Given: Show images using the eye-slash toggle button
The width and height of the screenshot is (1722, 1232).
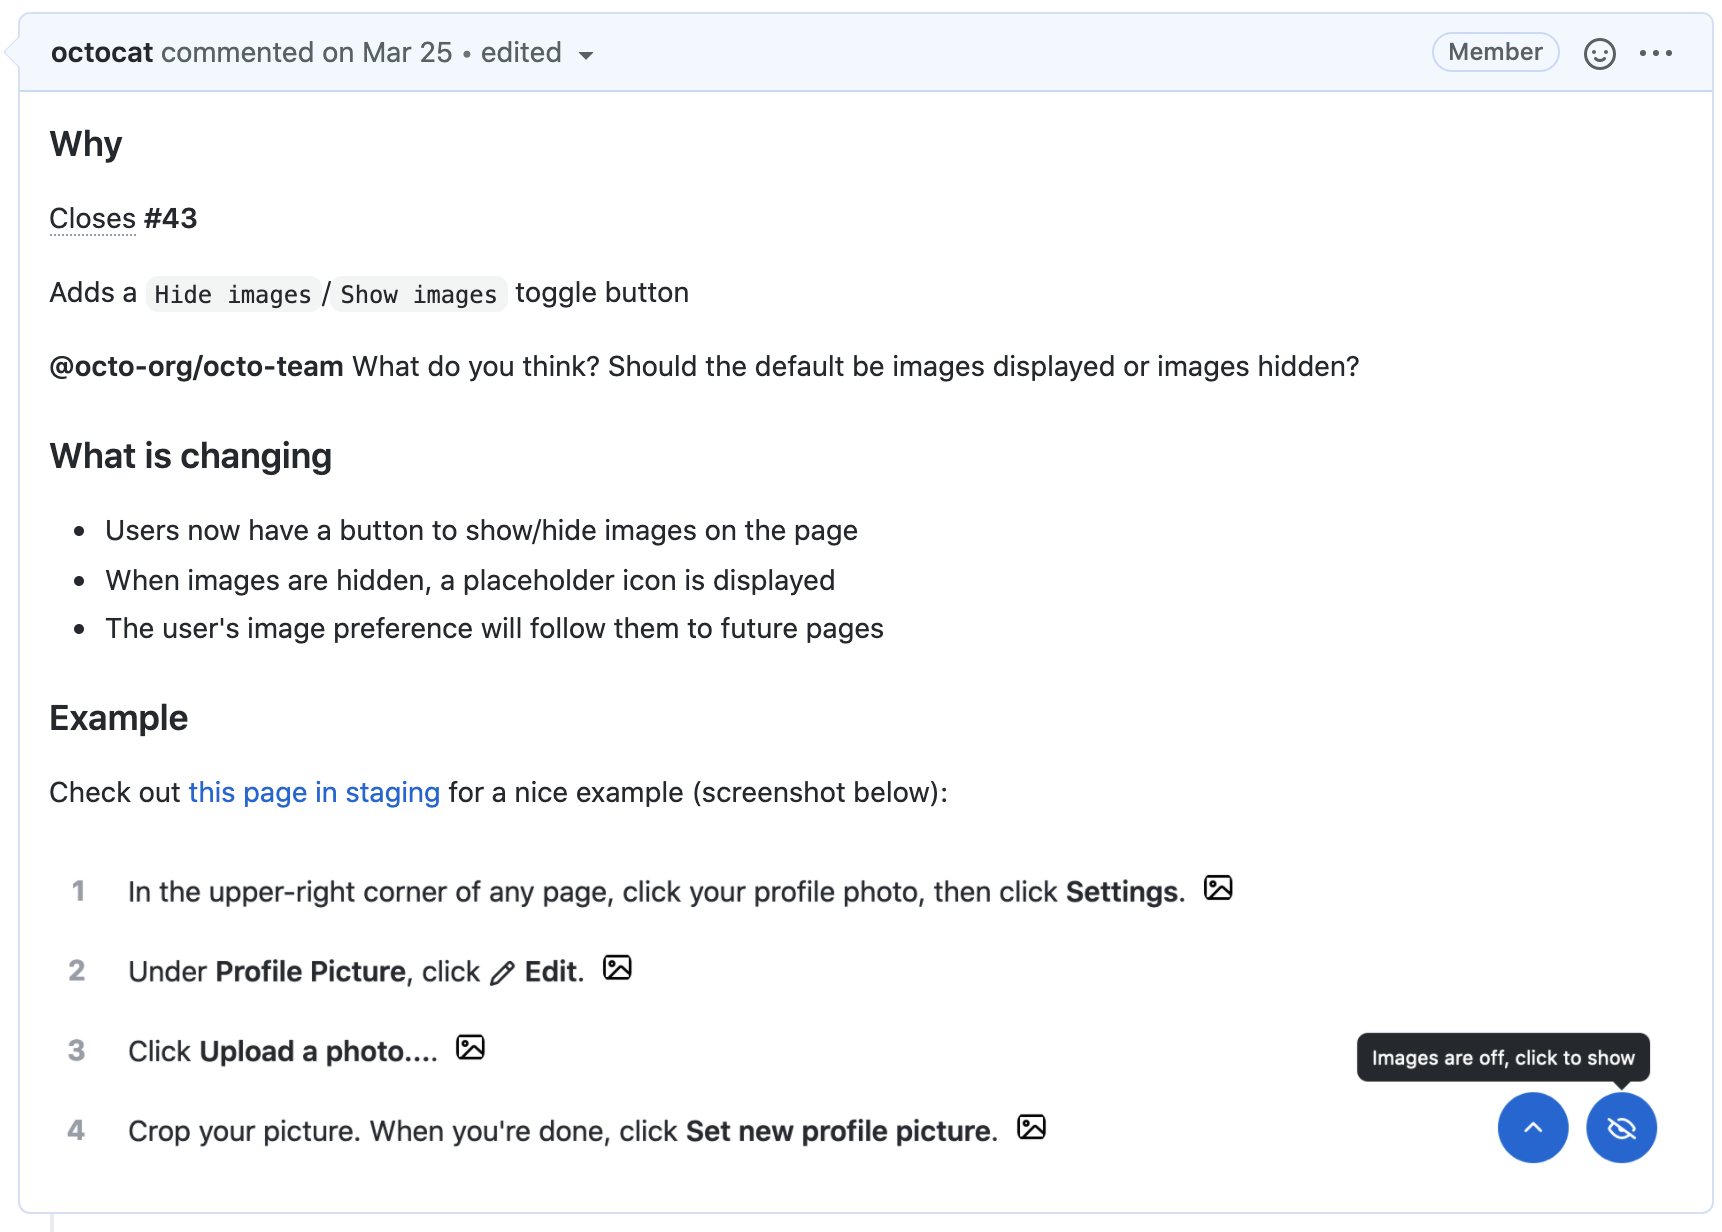Looking at the screenshot, I should (1621, 1127).
